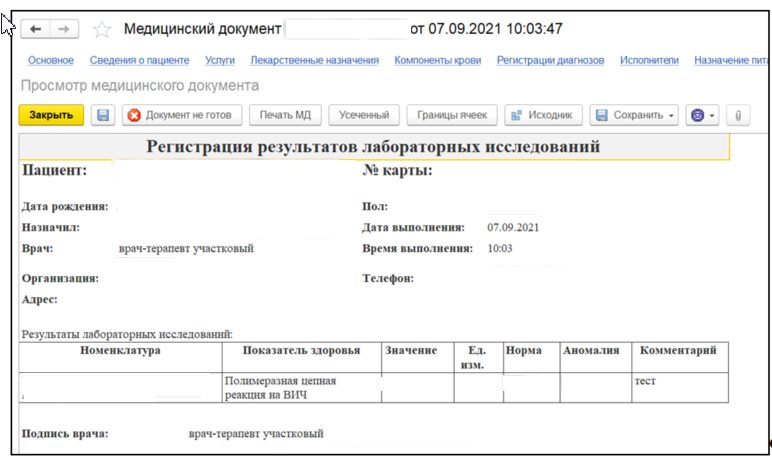
Task: Add document to favorites with star icon
Action: pos(101,29)
